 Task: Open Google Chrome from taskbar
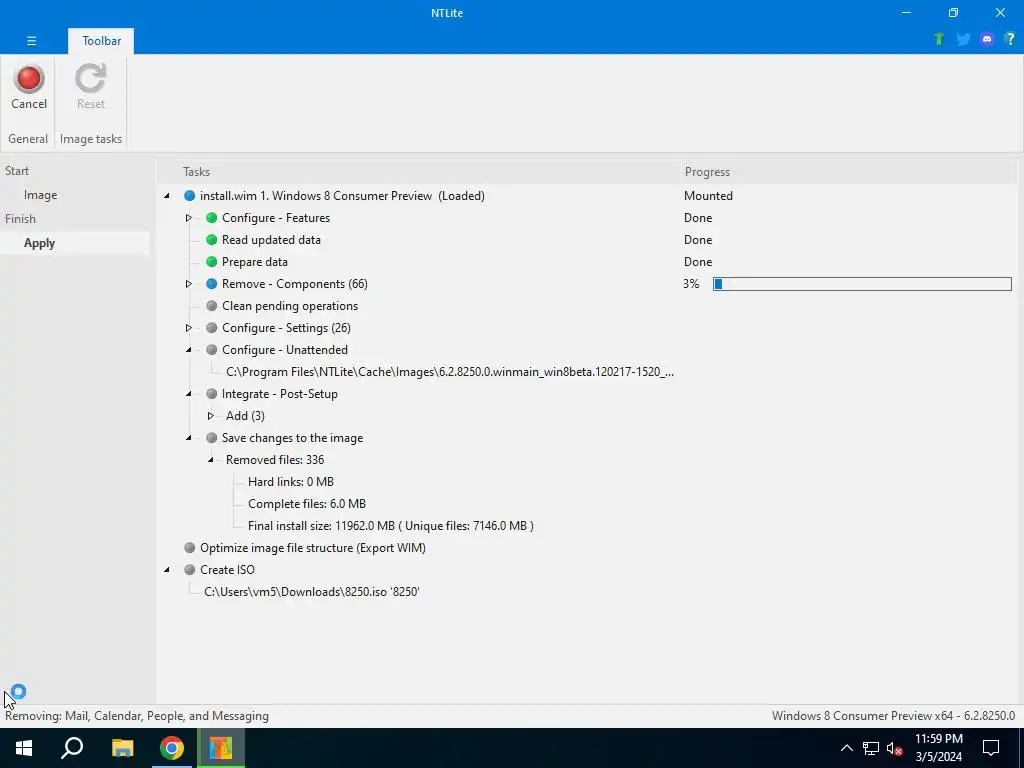[x=172, y=748]
